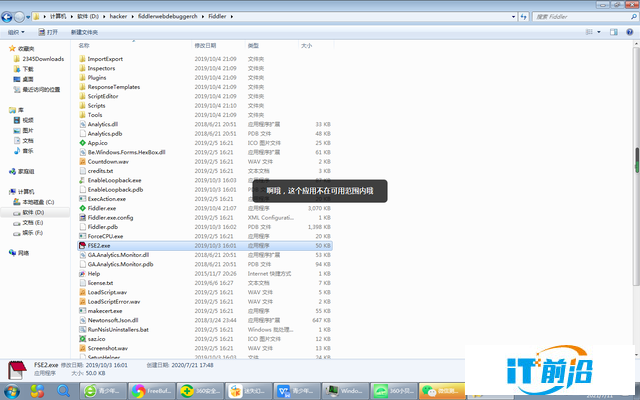Select the Tools folder icon
This screenshot has height=400, width=640.
(82, 115)
